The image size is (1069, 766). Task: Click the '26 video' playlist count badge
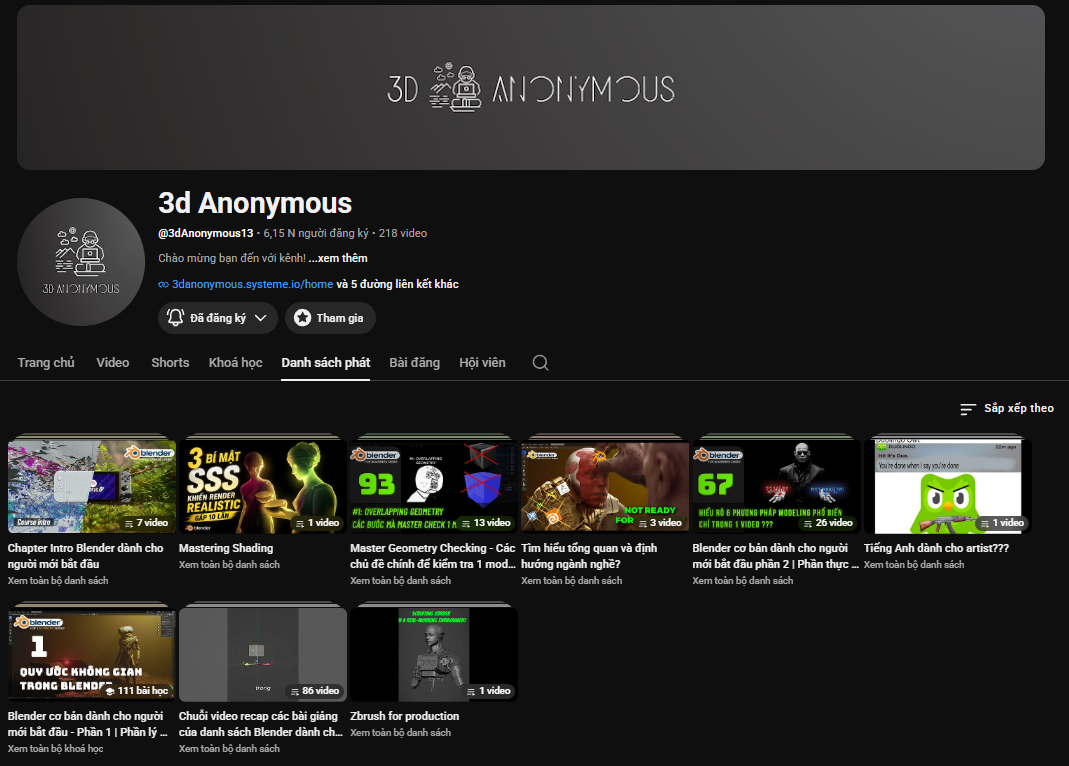point(828,523)
